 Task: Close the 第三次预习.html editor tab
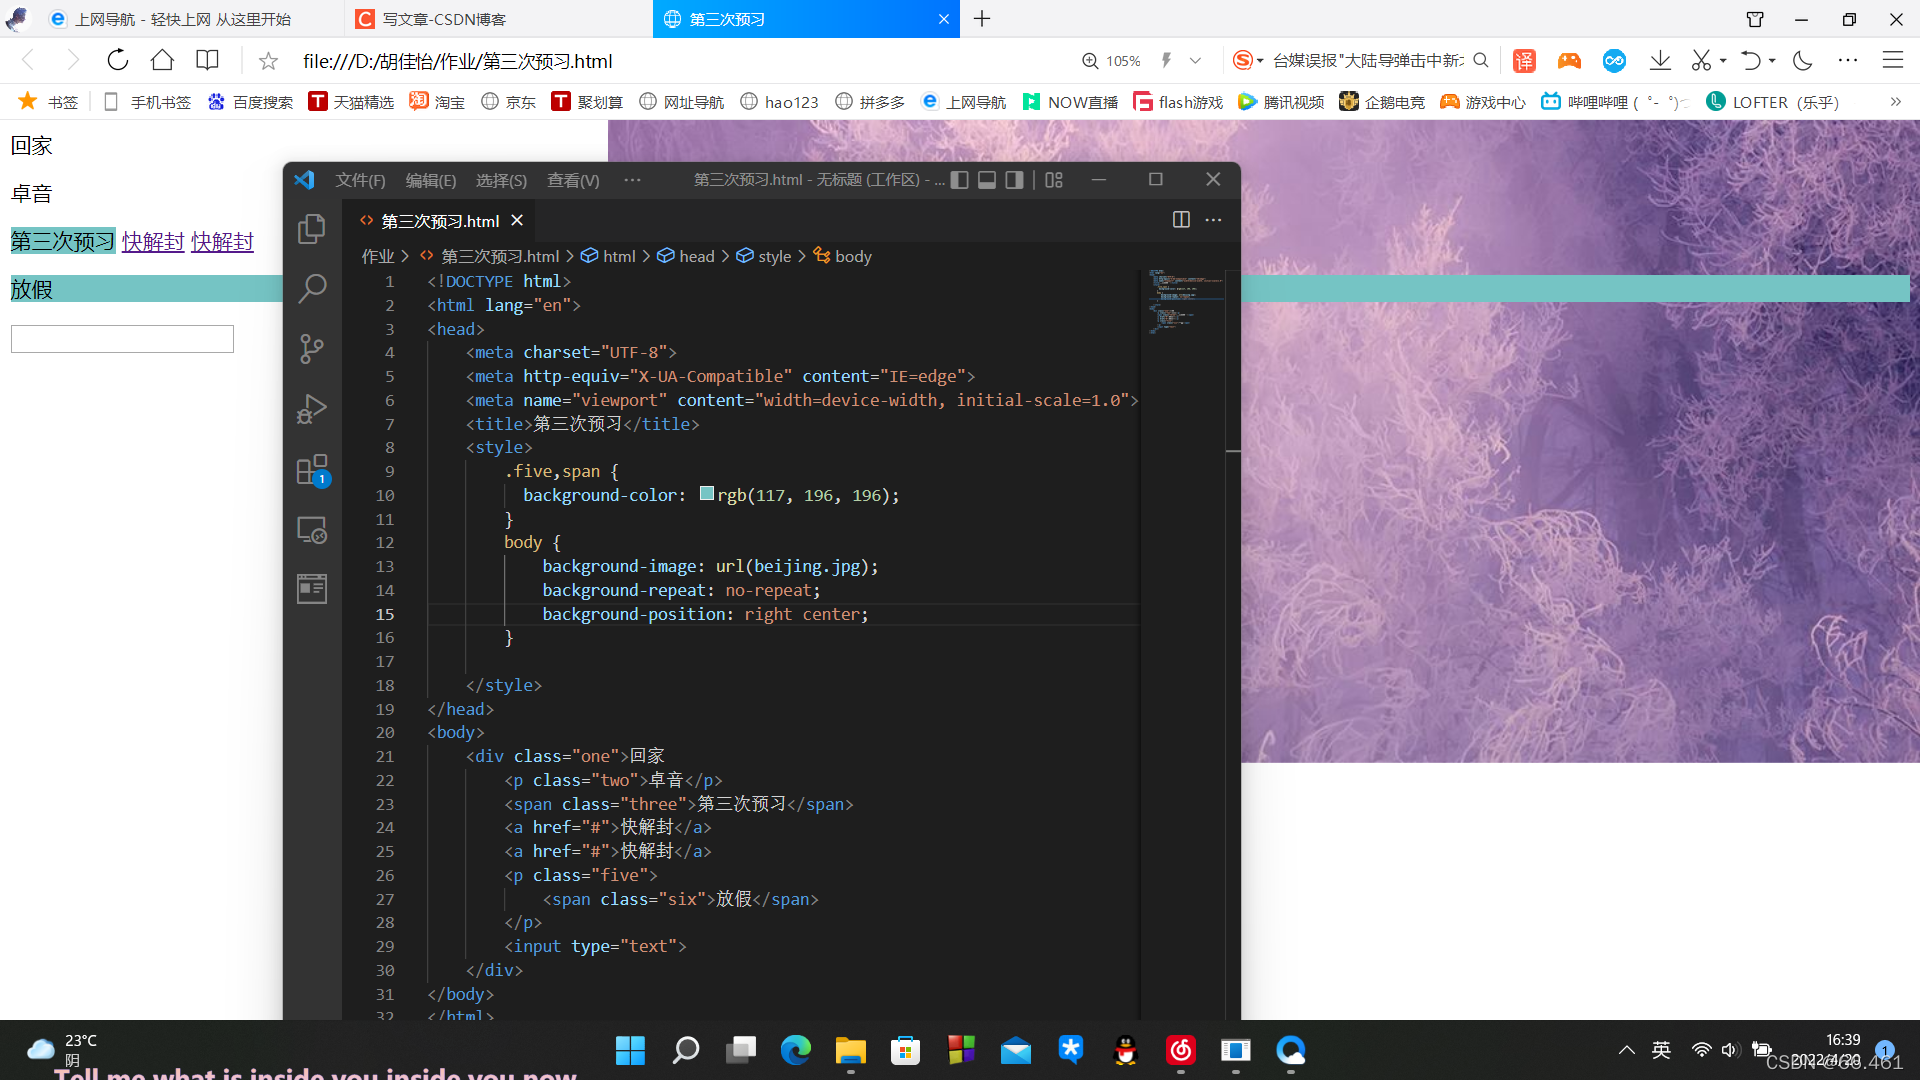coord(517,220)
